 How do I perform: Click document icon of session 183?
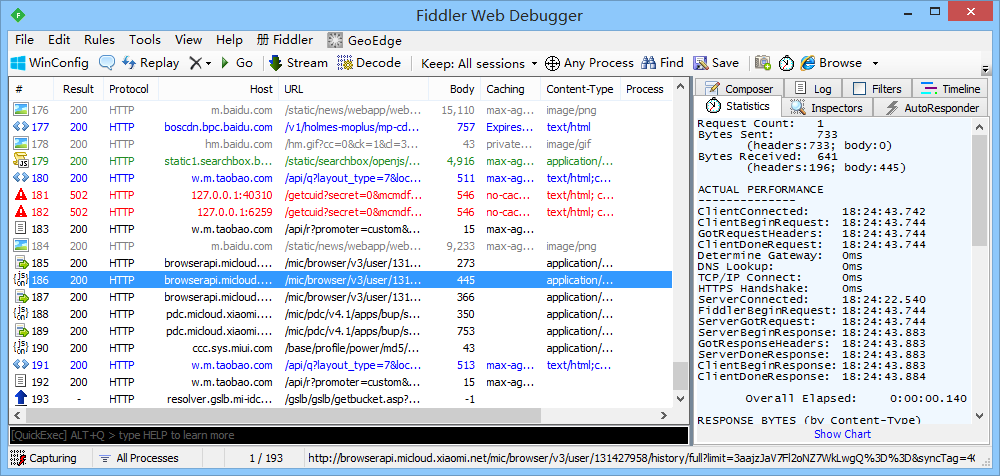click(20, 228)
